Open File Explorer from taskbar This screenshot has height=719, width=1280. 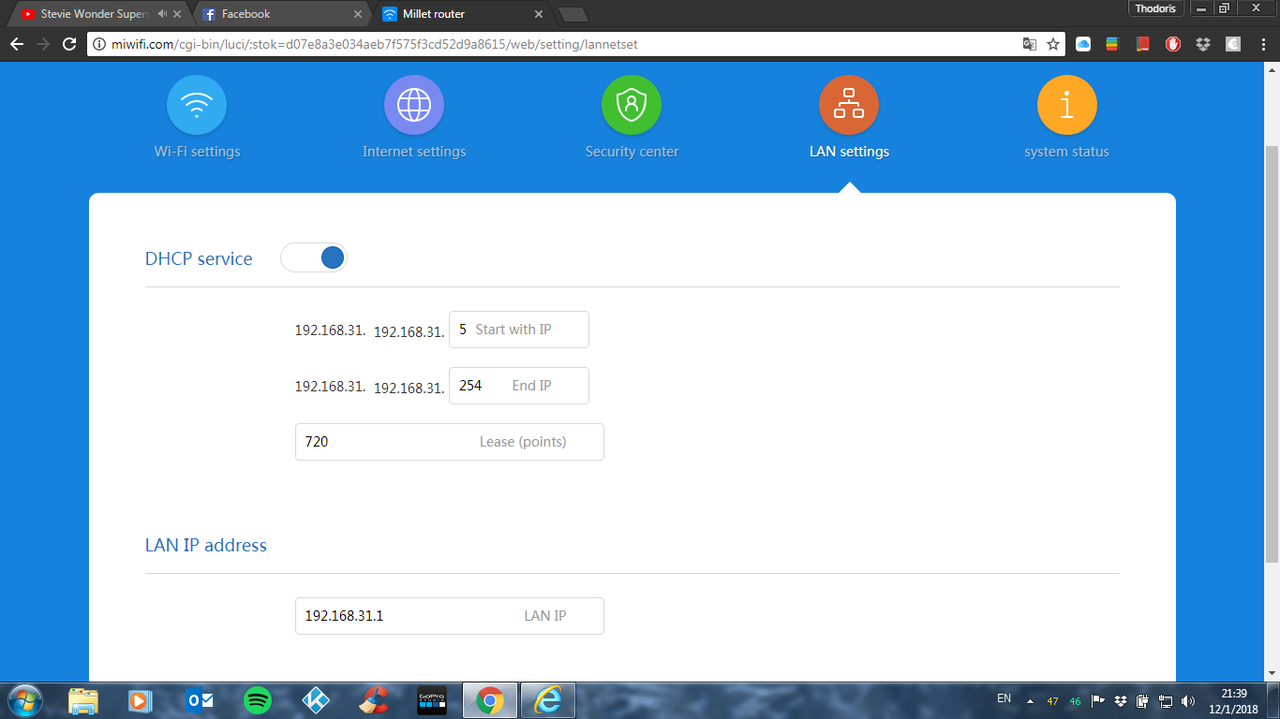tap(83, 701)
